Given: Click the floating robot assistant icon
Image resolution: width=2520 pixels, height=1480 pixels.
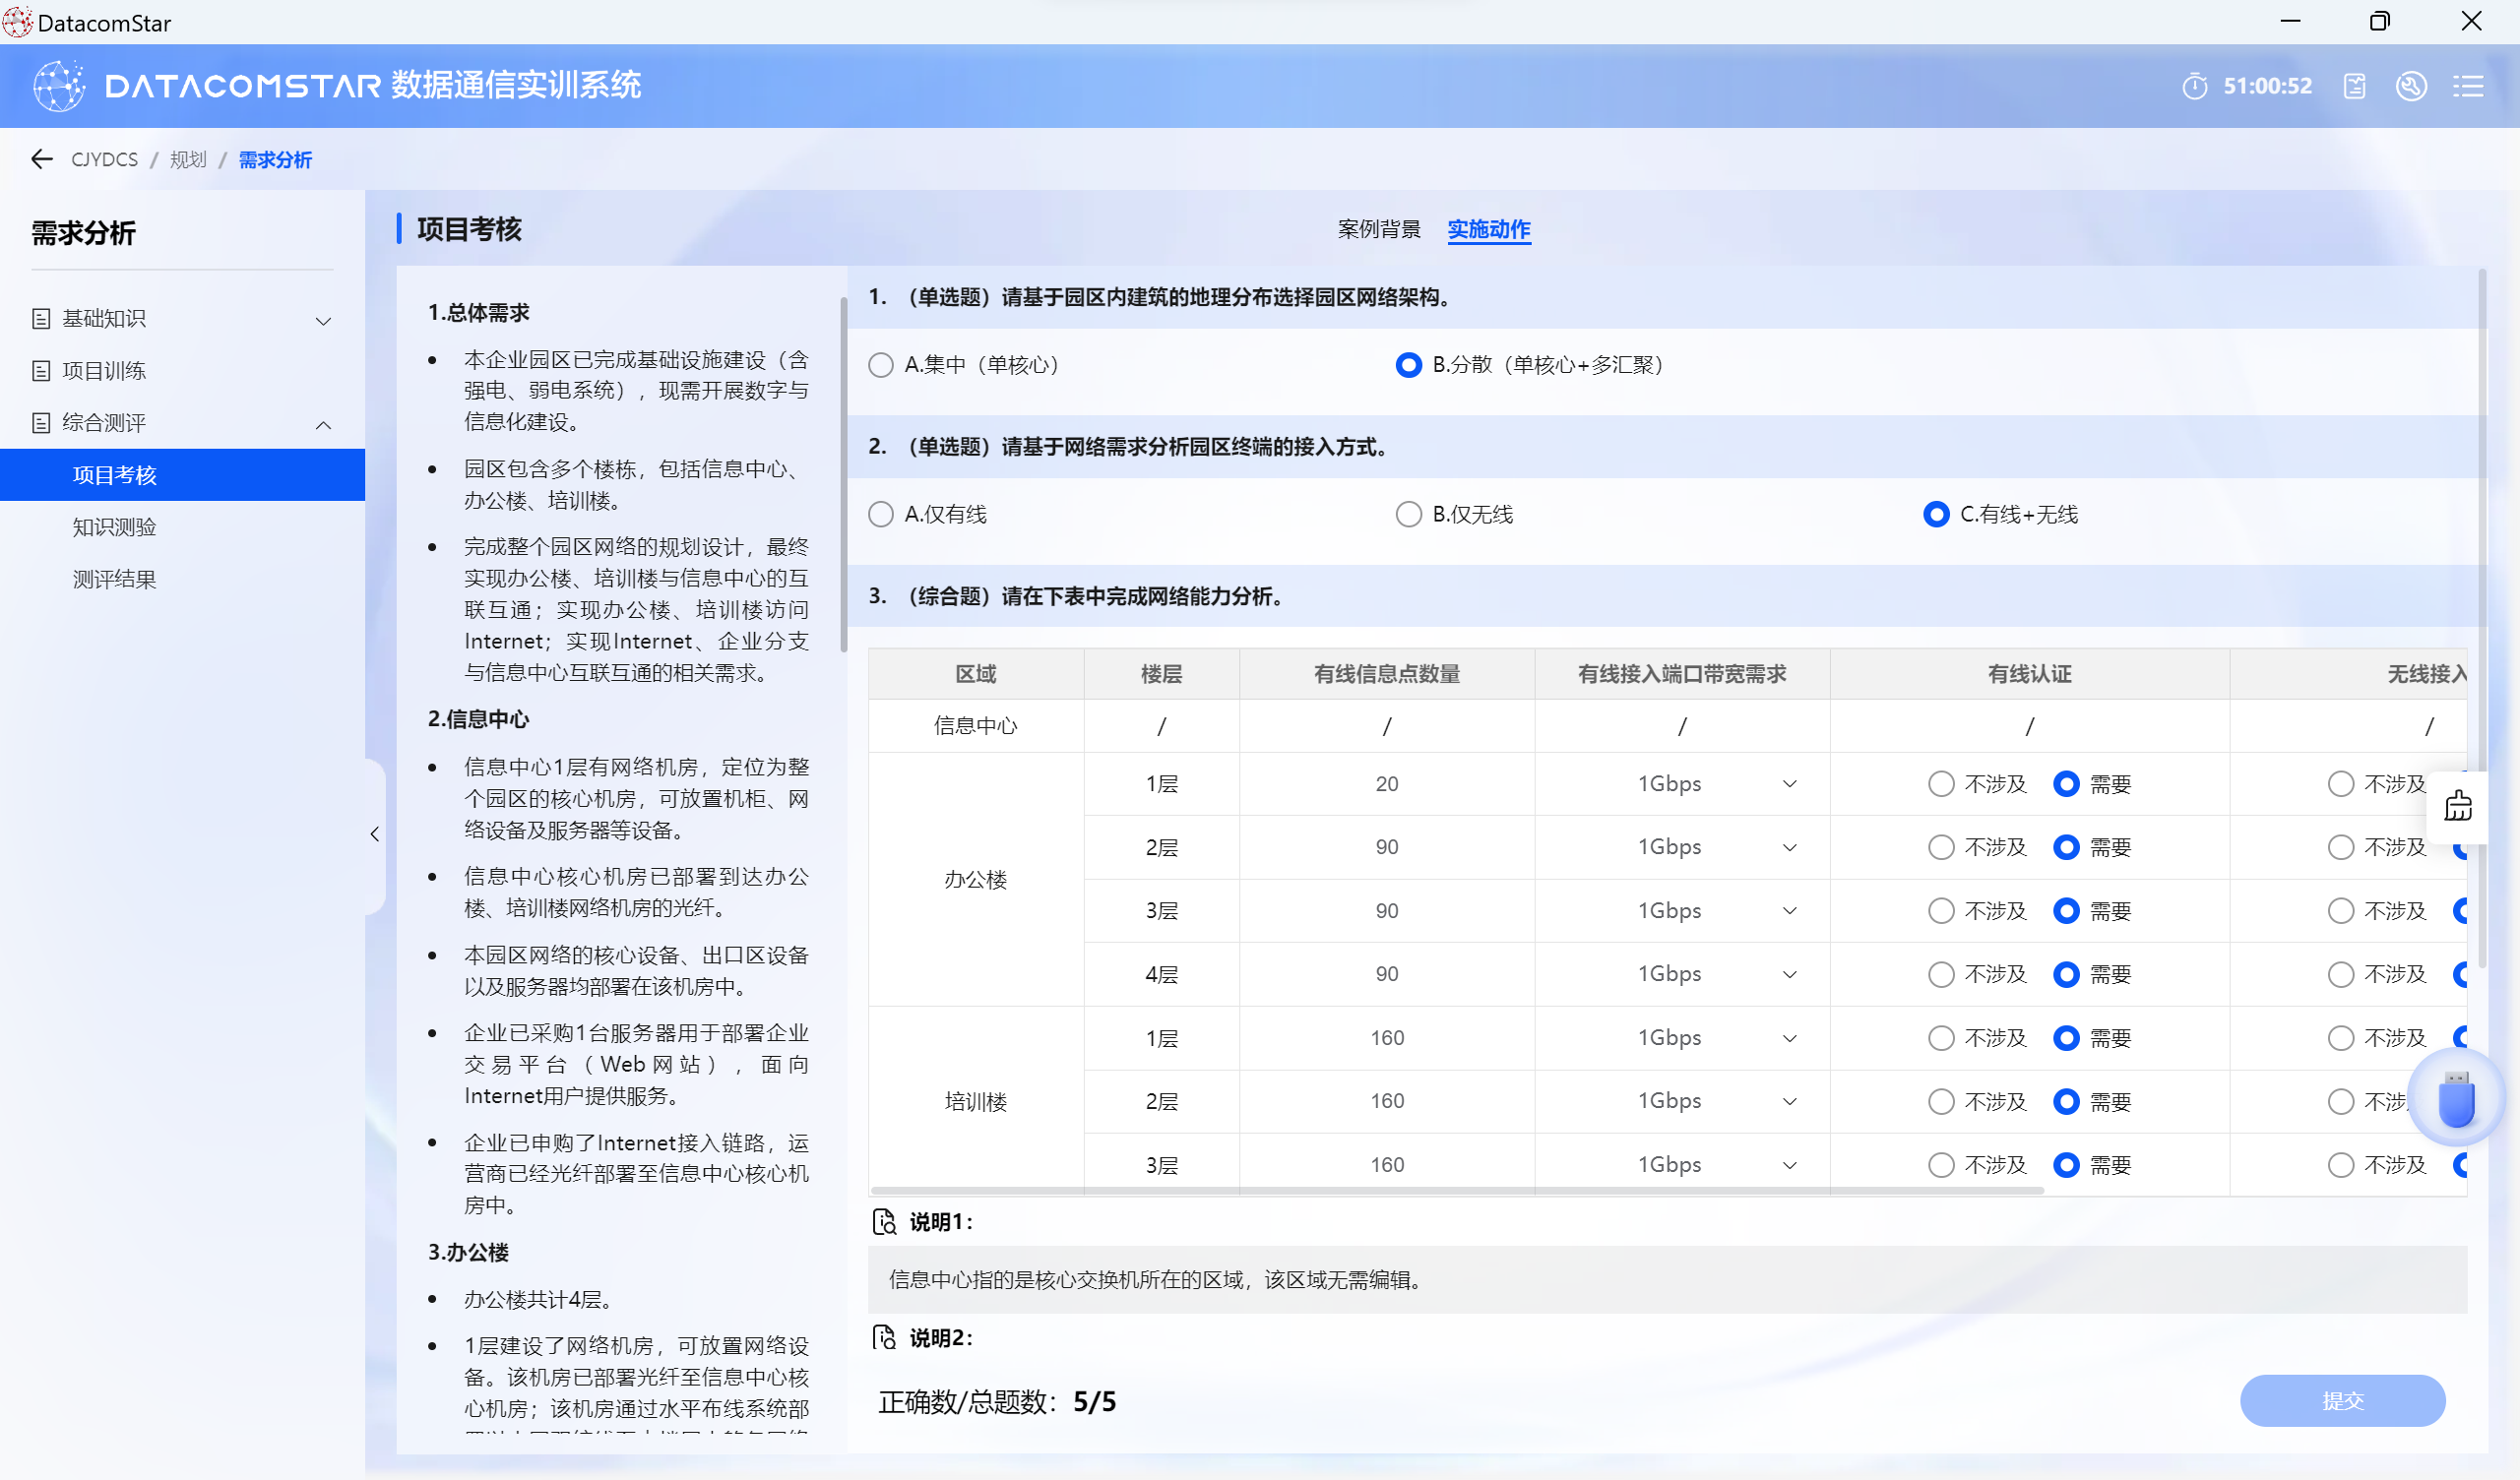Looking at the screenshot, I should tap(2458, 806).
